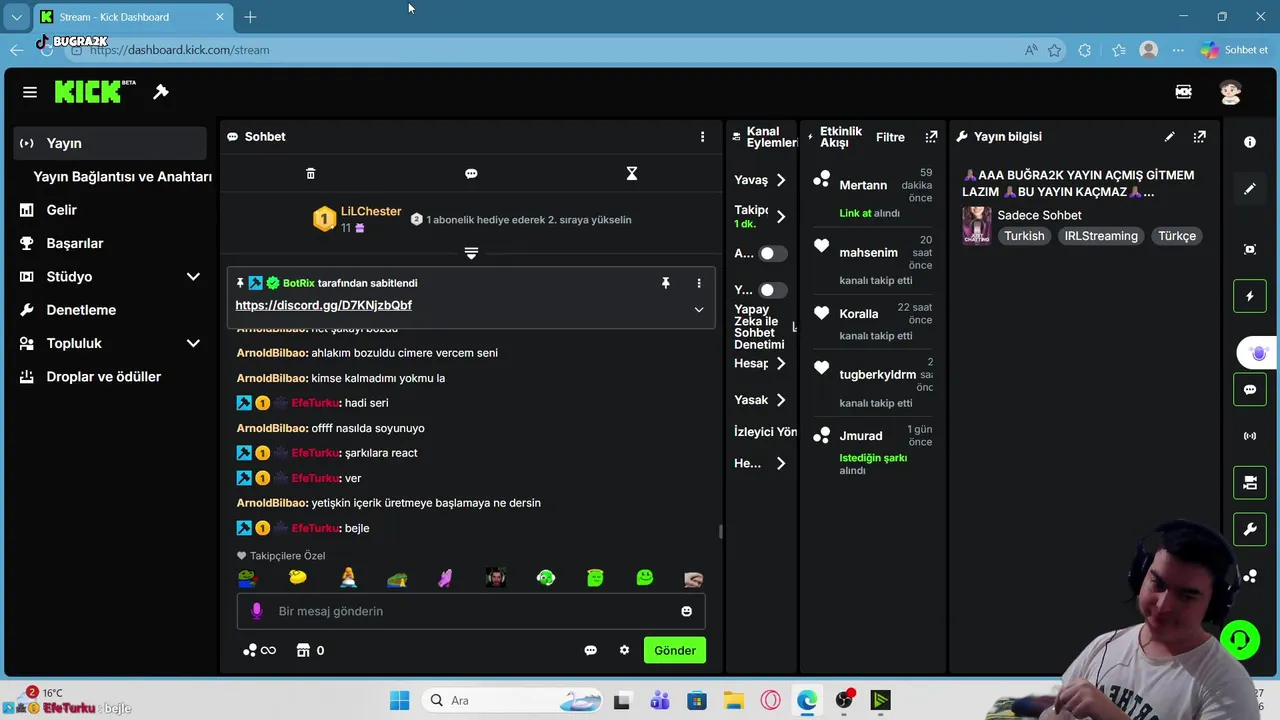The image size is (1280, 720).
Task: Click the lightning bolt icon in right sidebar
Action: 1250,297
